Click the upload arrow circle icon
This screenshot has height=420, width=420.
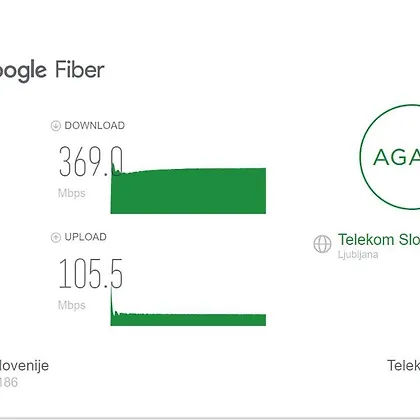[55, 237]
